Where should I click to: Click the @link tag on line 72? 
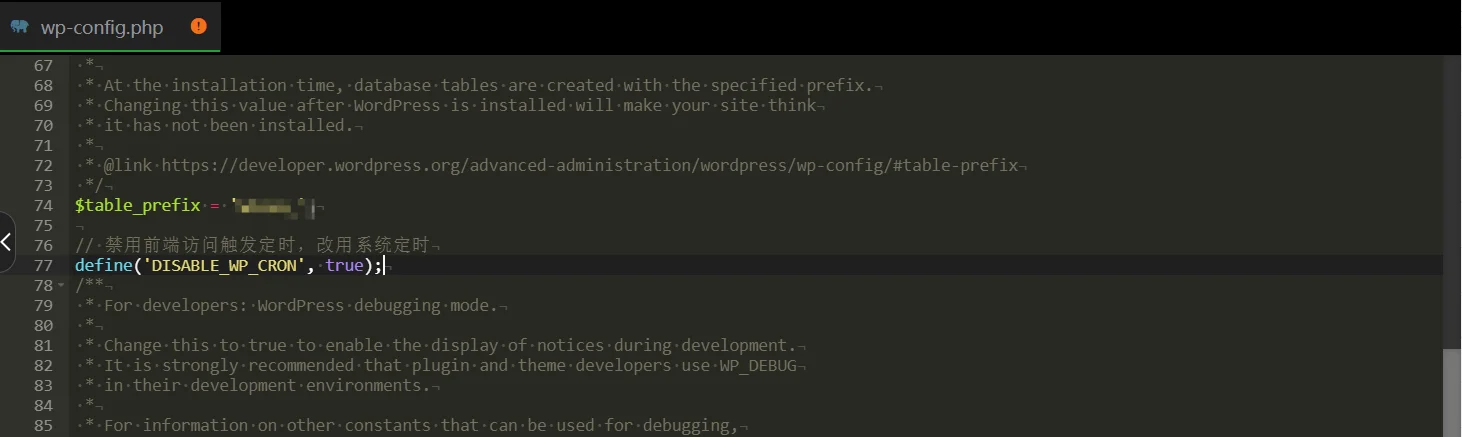click(128, 165)
